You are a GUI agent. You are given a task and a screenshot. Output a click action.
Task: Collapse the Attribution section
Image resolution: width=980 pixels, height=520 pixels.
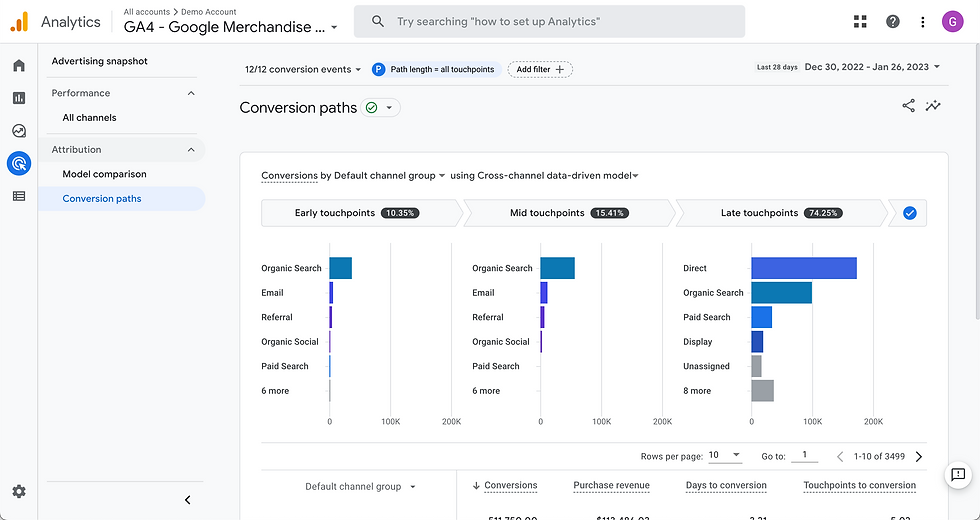pyautogui.click(x=191, y=150)
